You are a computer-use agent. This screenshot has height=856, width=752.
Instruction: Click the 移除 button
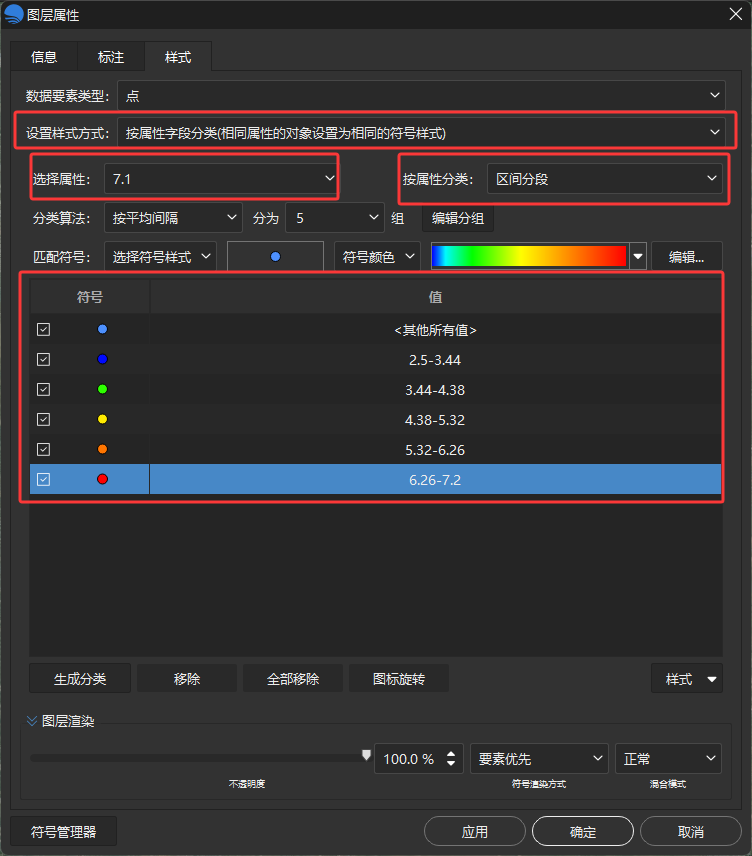click(187, 679)
